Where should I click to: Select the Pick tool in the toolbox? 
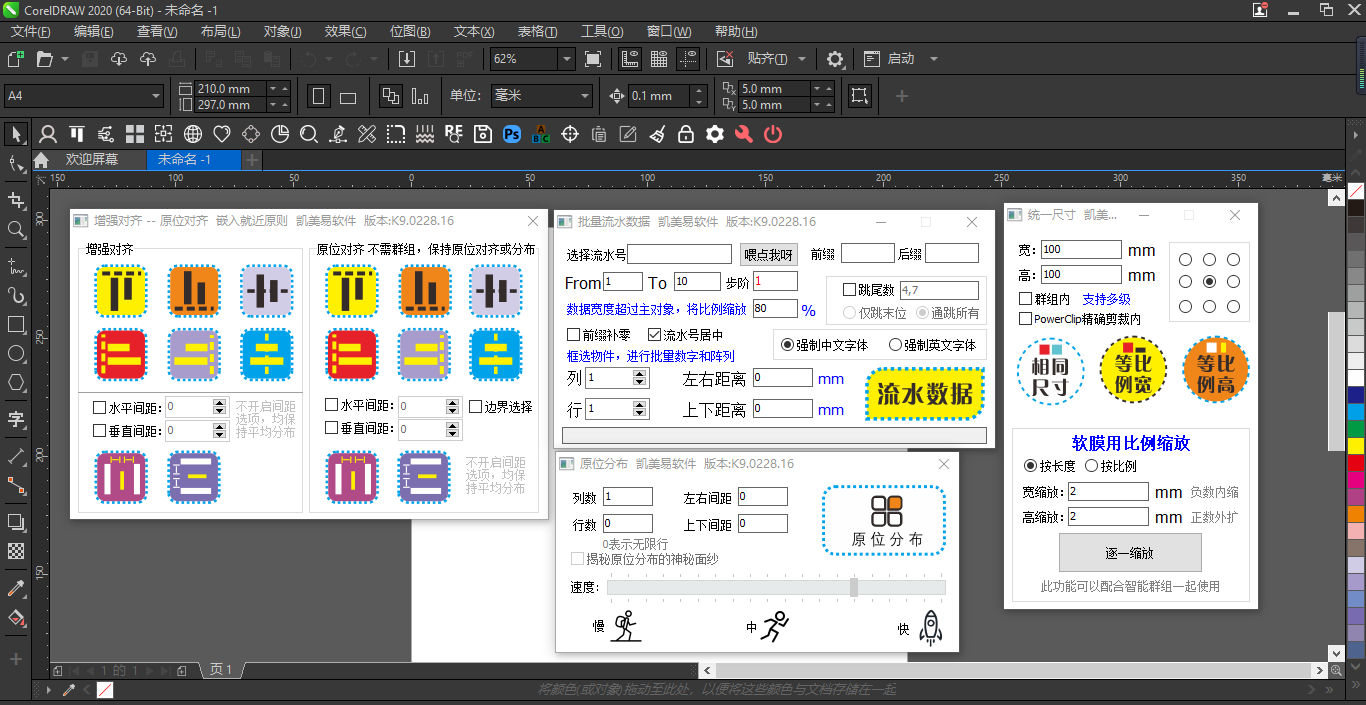tap(15, 135)
